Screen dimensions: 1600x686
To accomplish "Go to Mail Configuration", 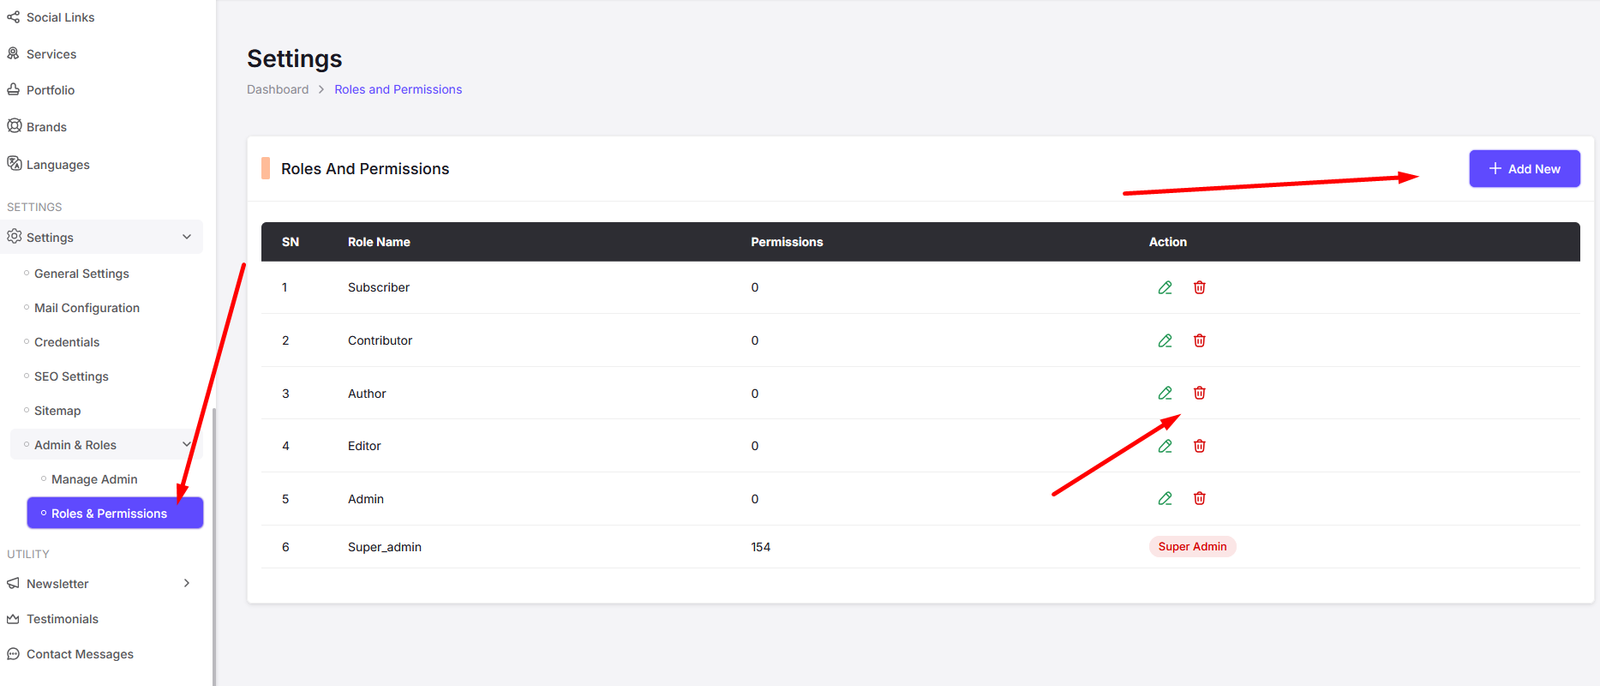I will point(86,308).
